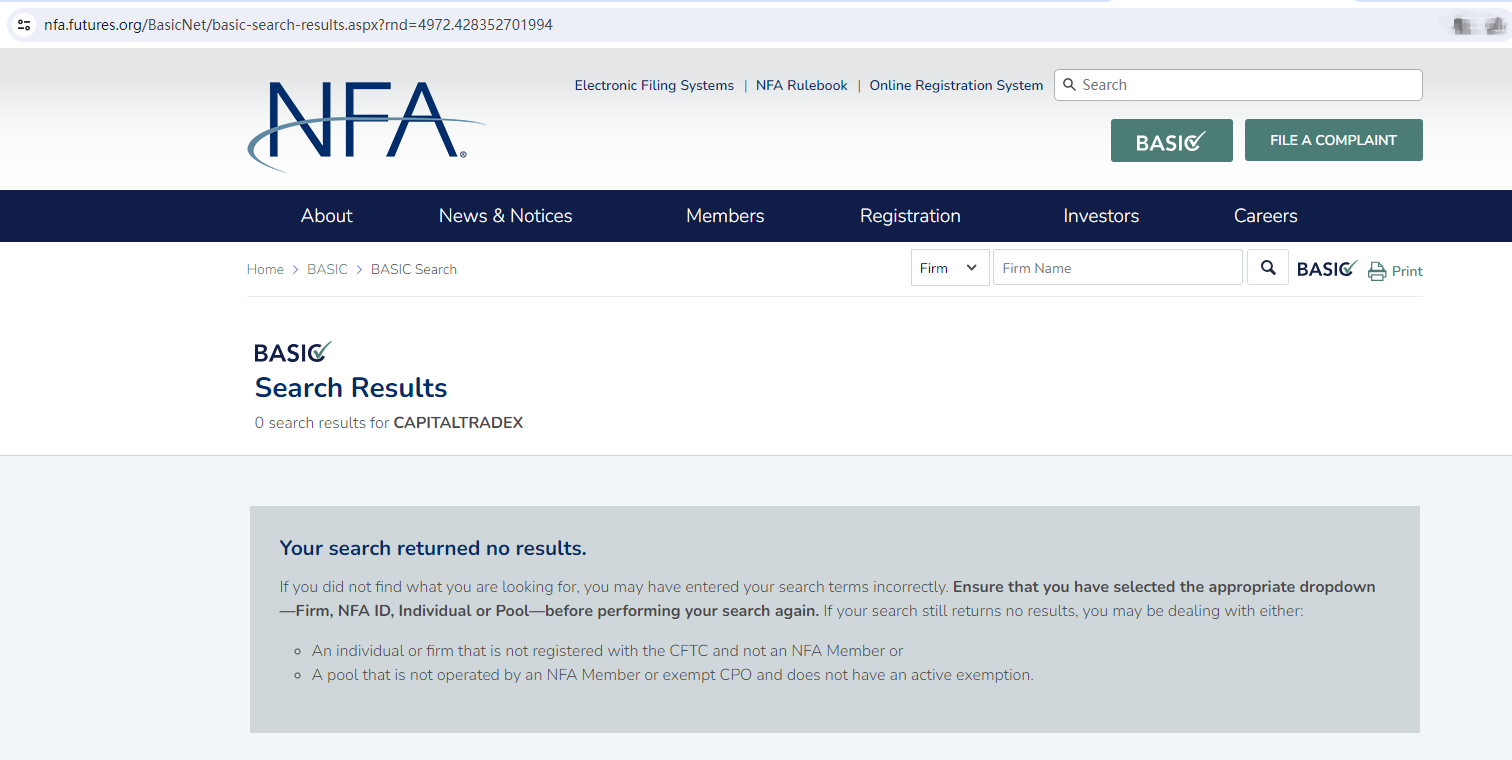Viewport: 1512px width, 760px height.
Task: Focus the Firm Name input field
Action: 1118,268
